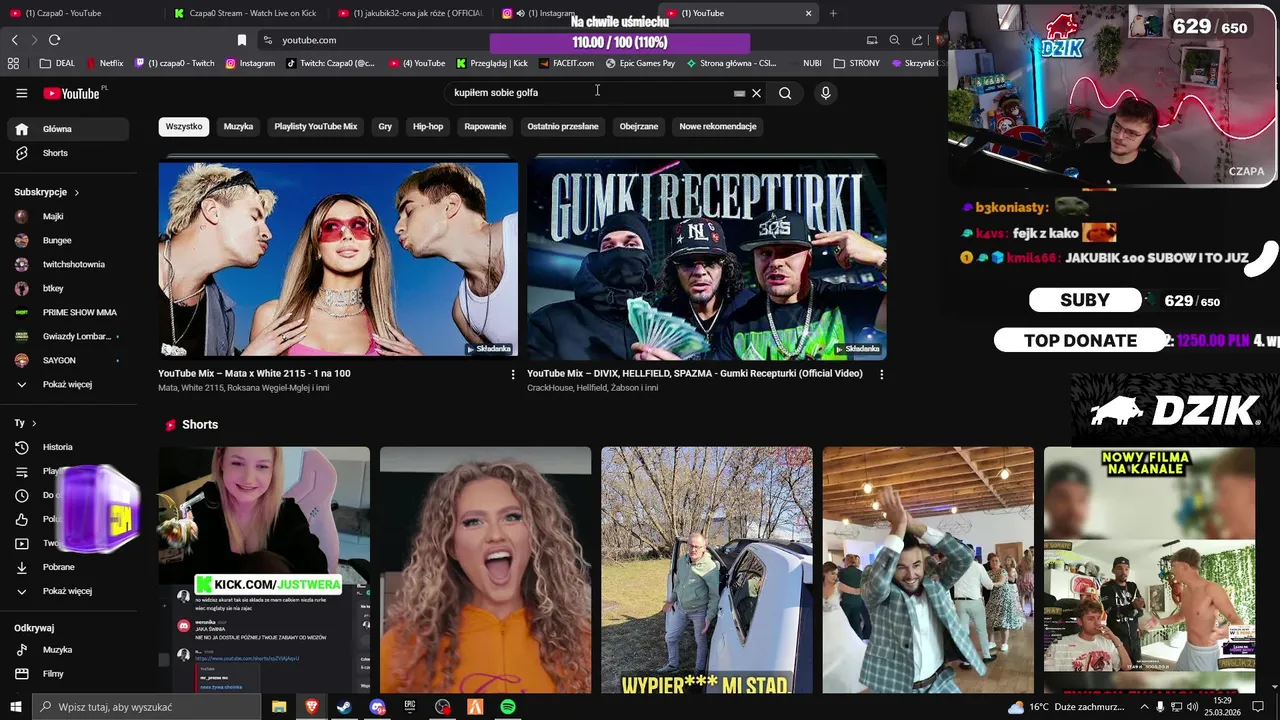Open Spotify from the taskbar
Viewport: 1280px width, 720px height.
click(x=508, y=707)
